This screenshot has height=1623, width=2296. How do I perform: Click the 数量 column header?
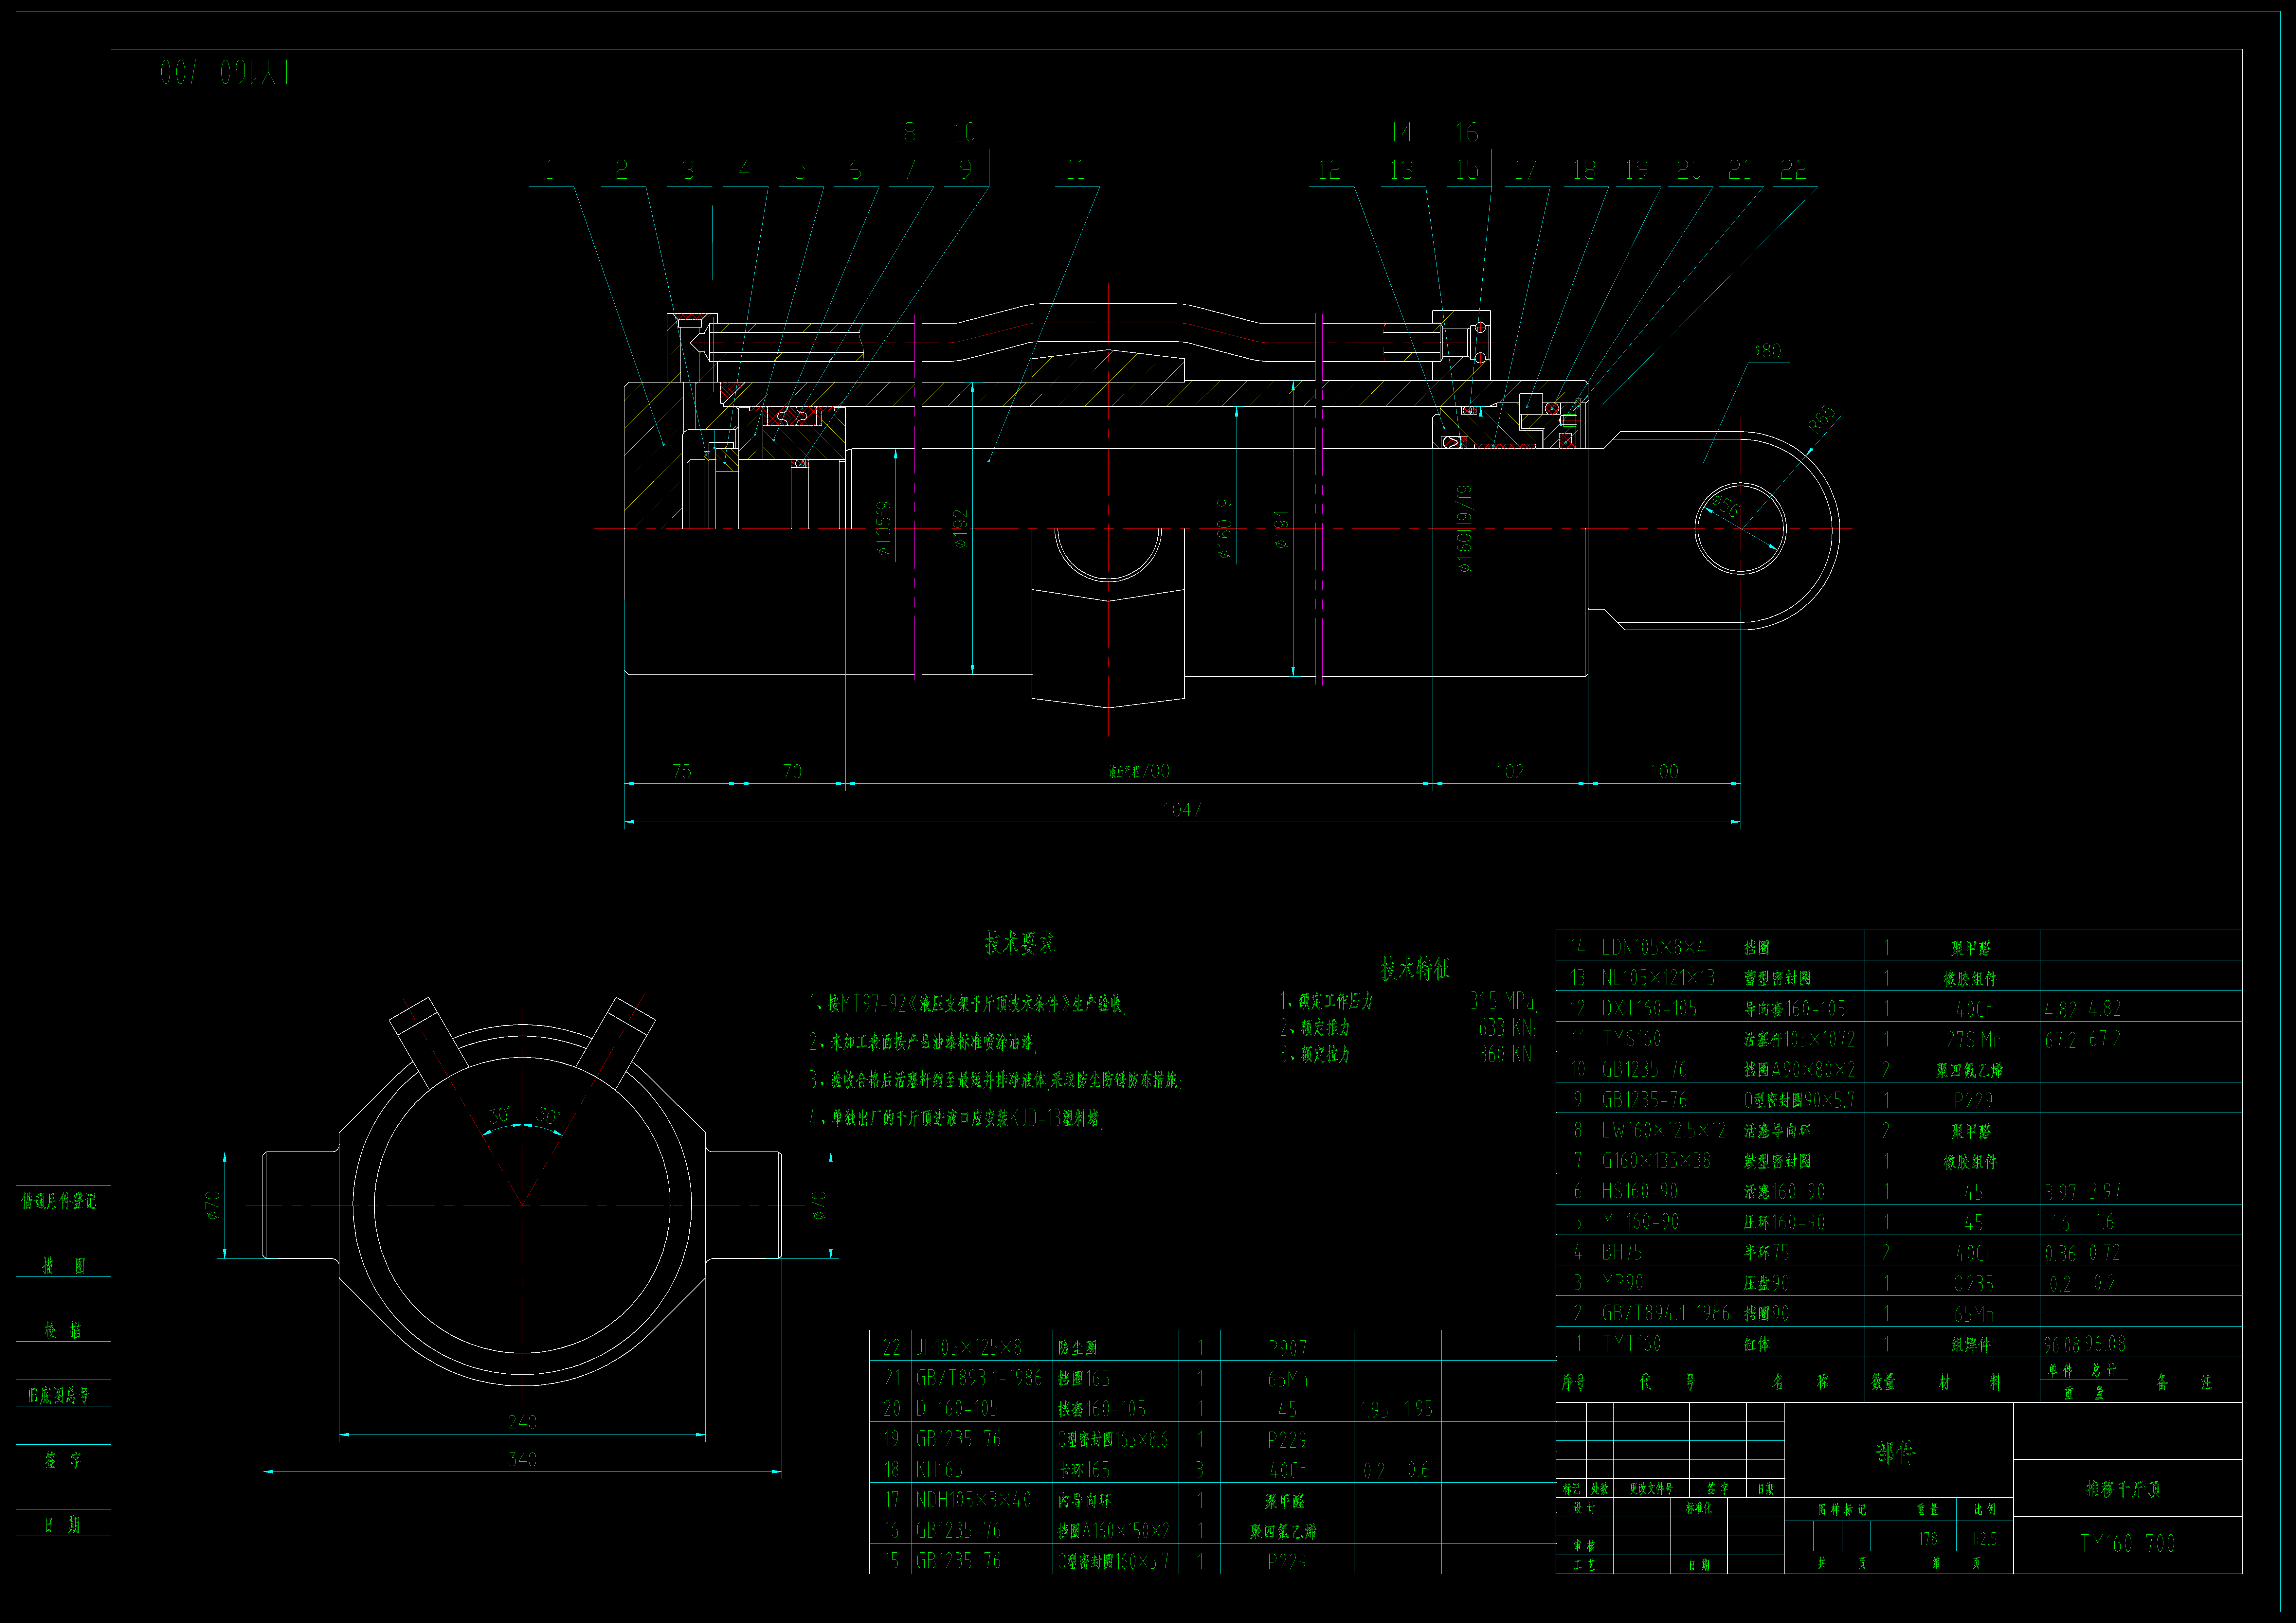point(1883,1382)
